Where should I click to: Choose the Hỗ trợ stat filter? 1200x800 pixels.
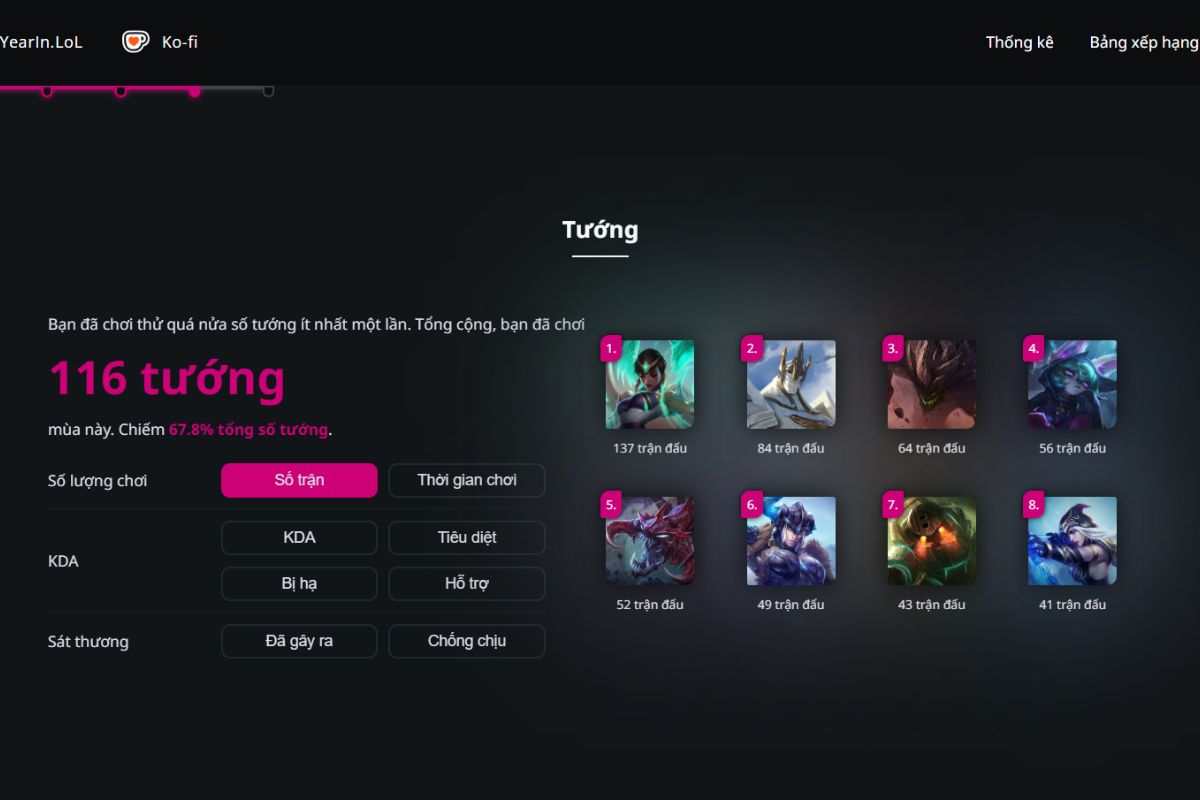(x=467, y=584)
